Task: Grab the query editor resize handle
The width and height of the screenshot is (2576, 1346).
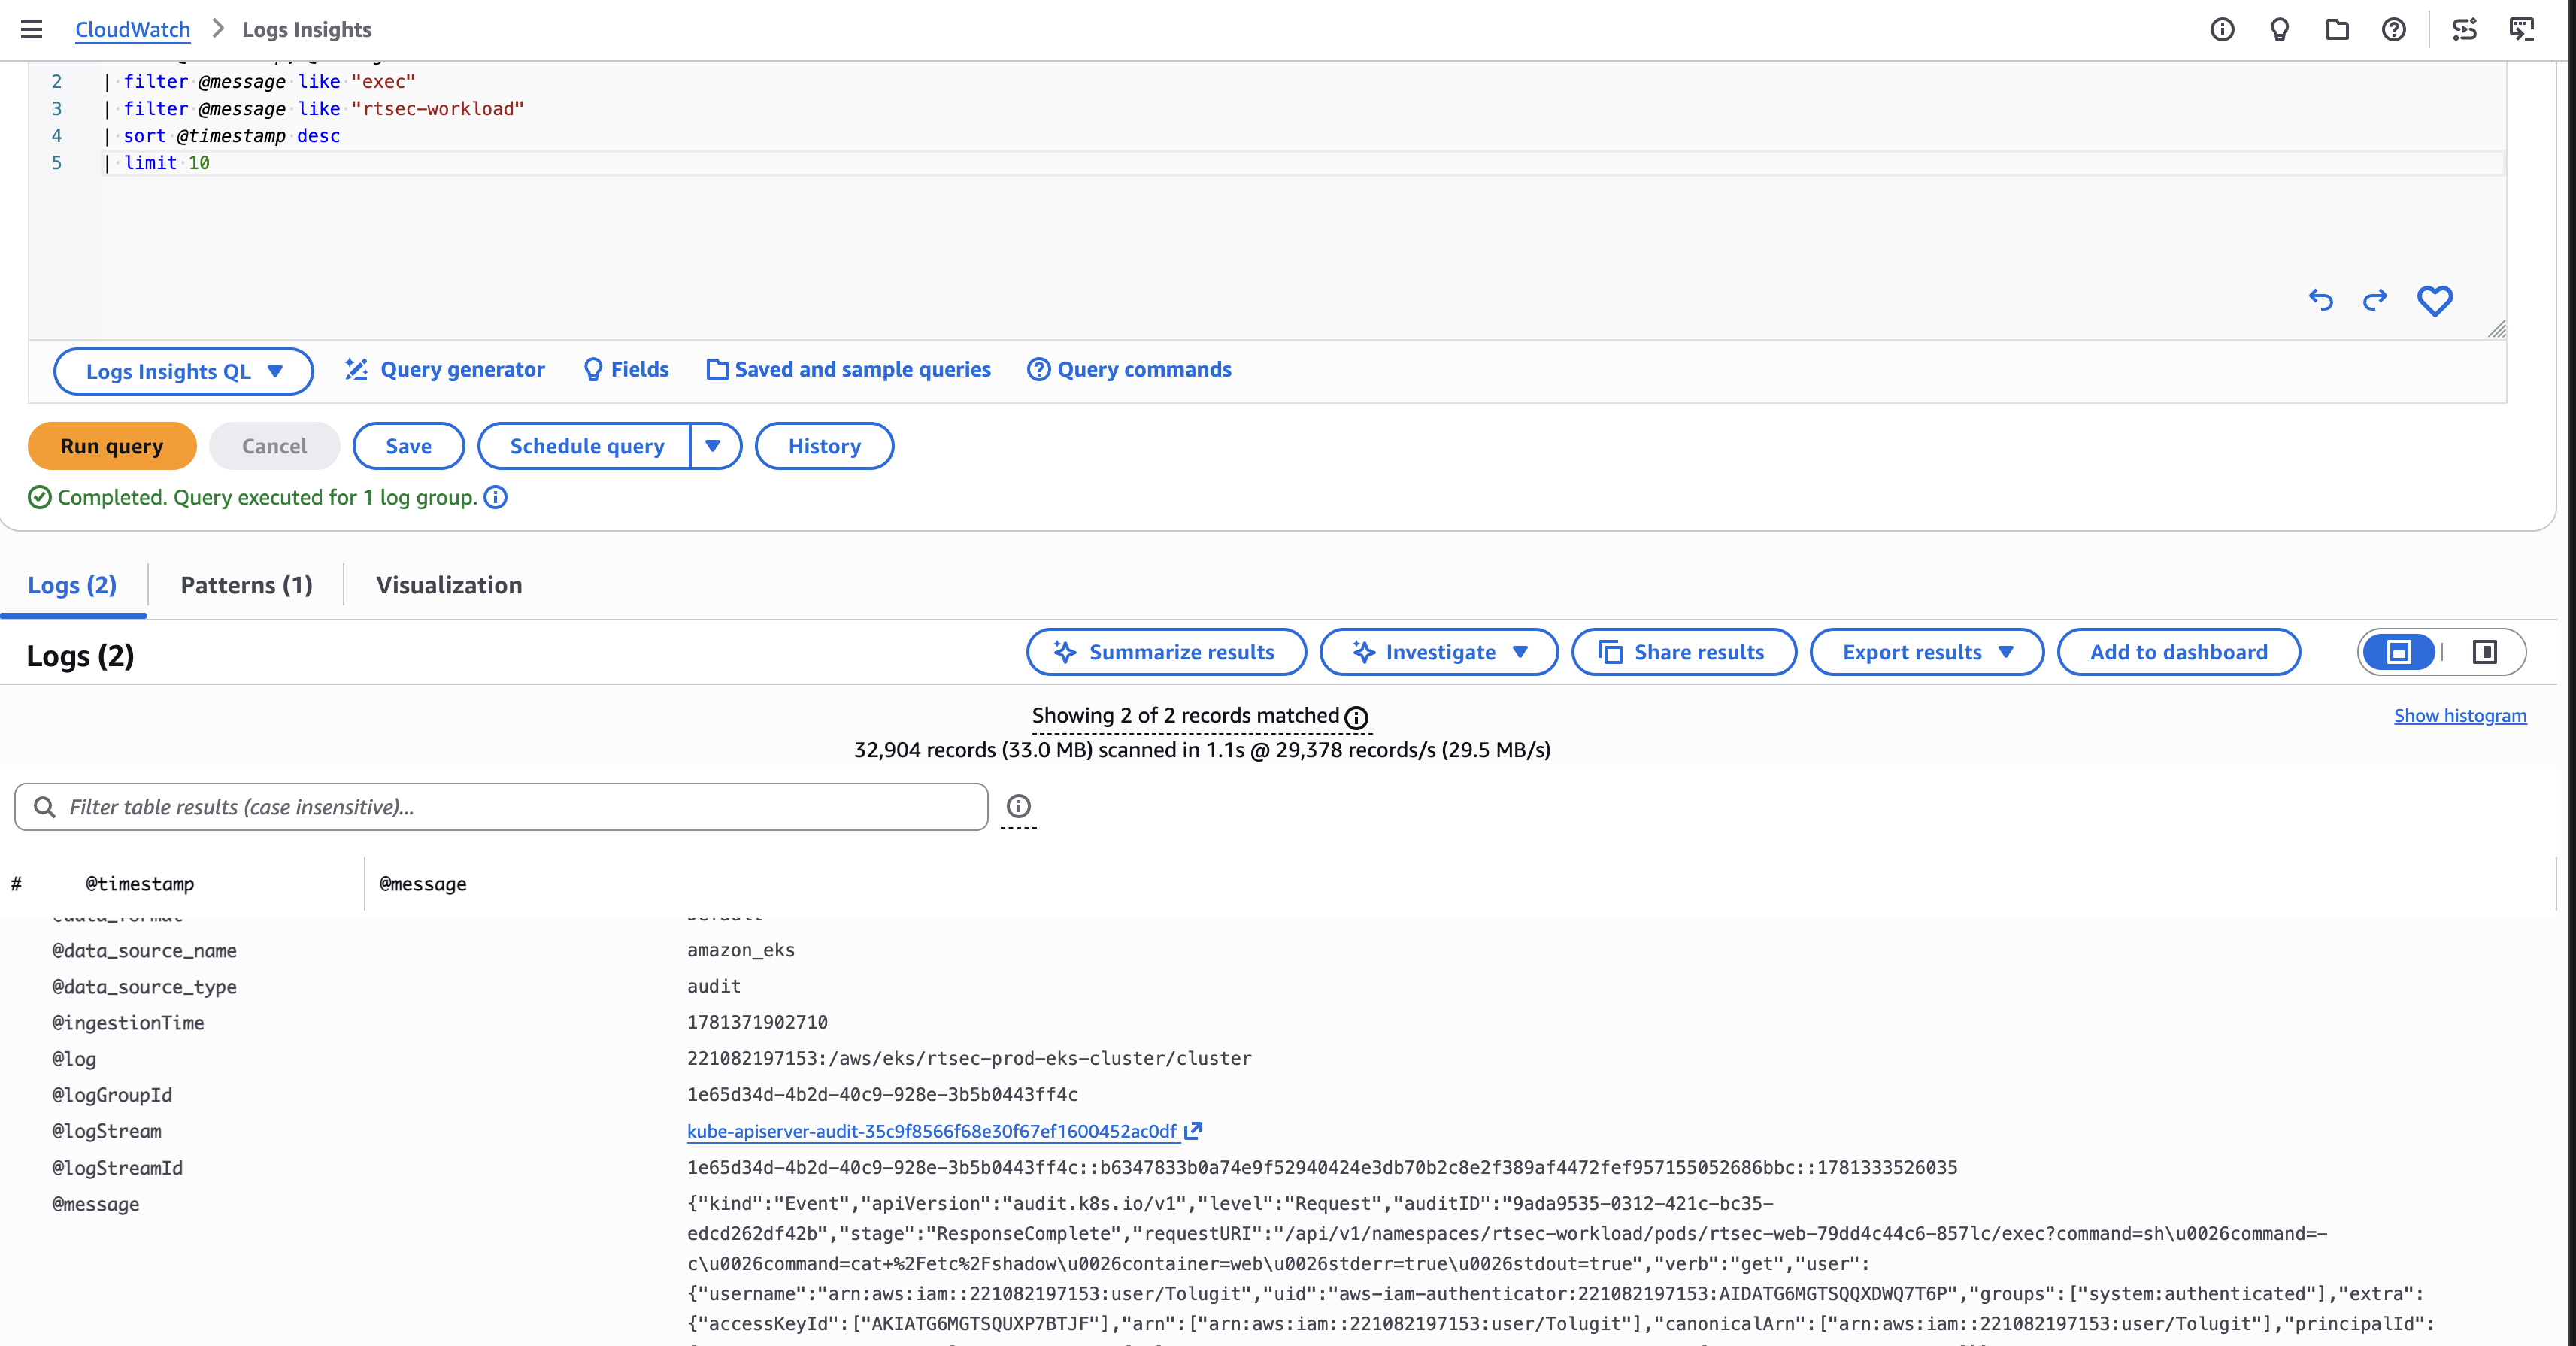Action: [2497, 329]
